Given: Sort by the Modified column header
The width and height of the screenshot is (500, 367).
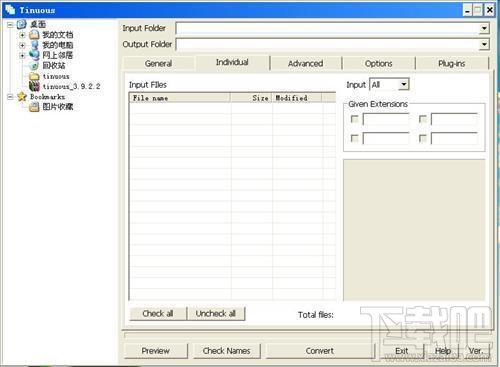Looking at the screenshot, I should tap(297, 98).
